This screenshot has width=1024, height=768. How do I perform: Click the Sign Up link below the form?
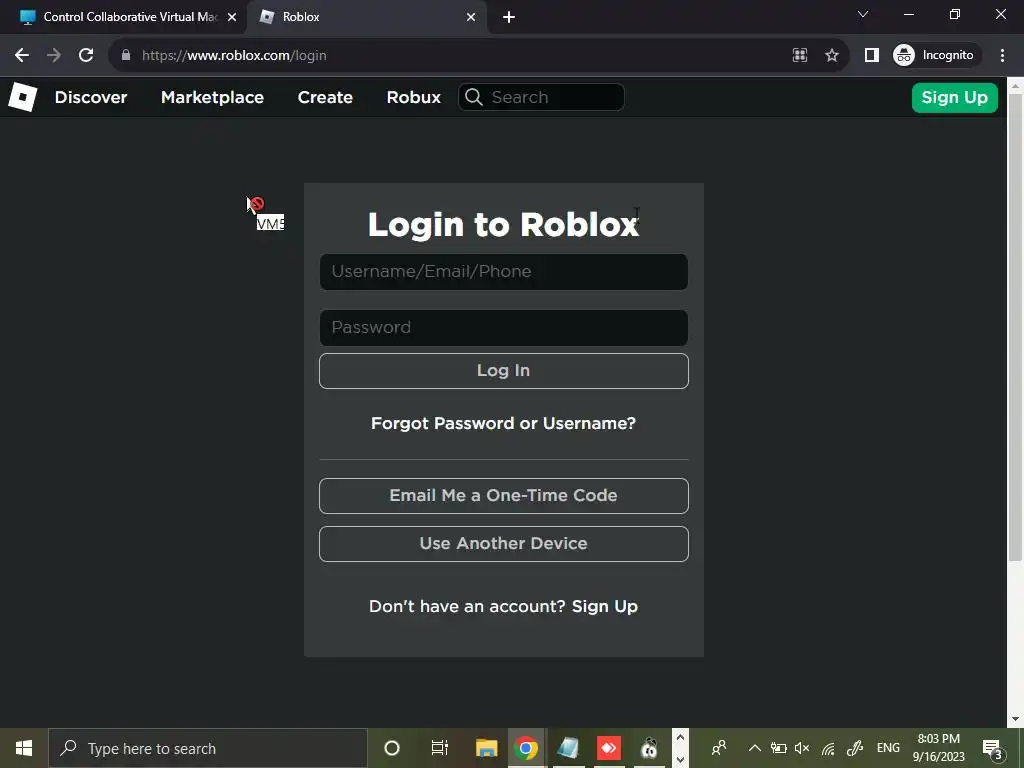605,607
